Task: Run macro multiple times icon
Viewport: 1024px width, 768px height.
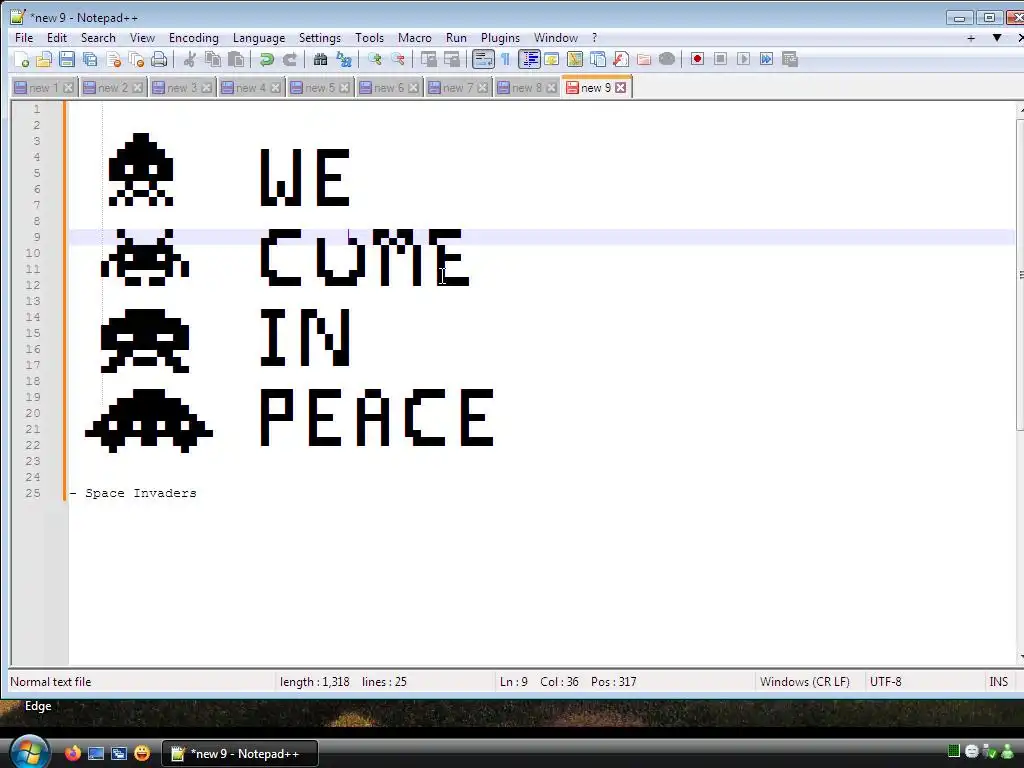Action: (767, 59)
